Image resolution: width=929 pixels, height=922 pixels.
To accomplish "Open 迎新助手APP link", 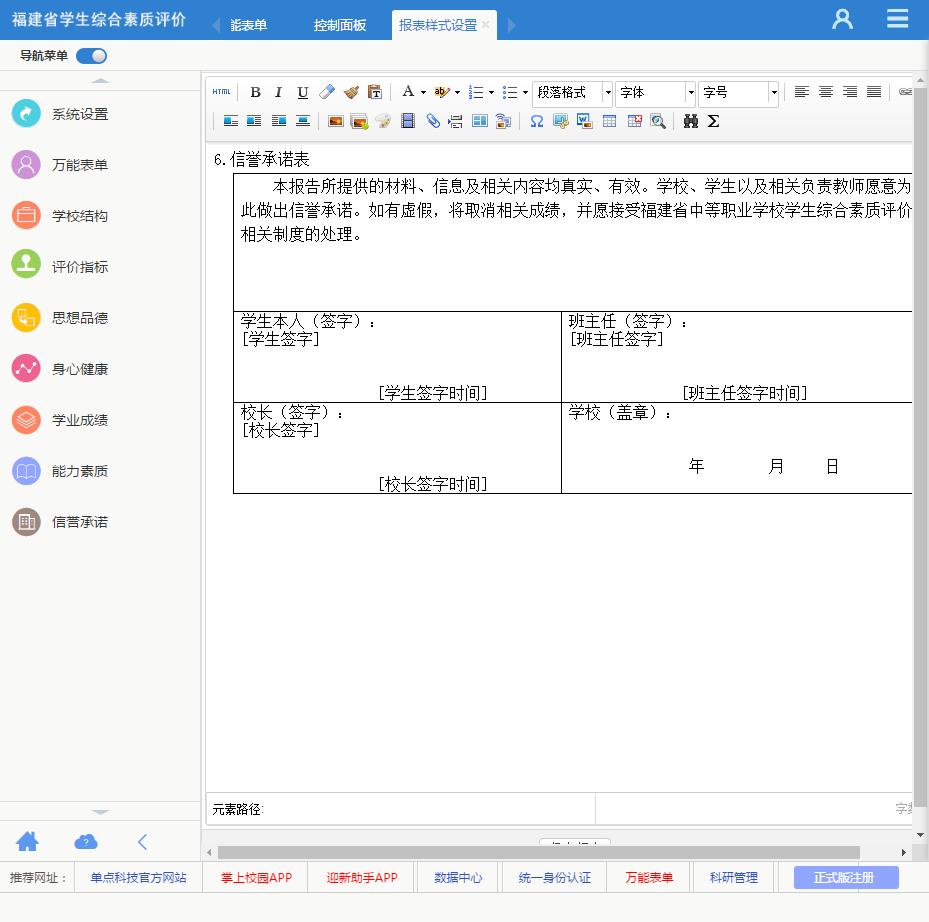I will [x=361, y=878].
